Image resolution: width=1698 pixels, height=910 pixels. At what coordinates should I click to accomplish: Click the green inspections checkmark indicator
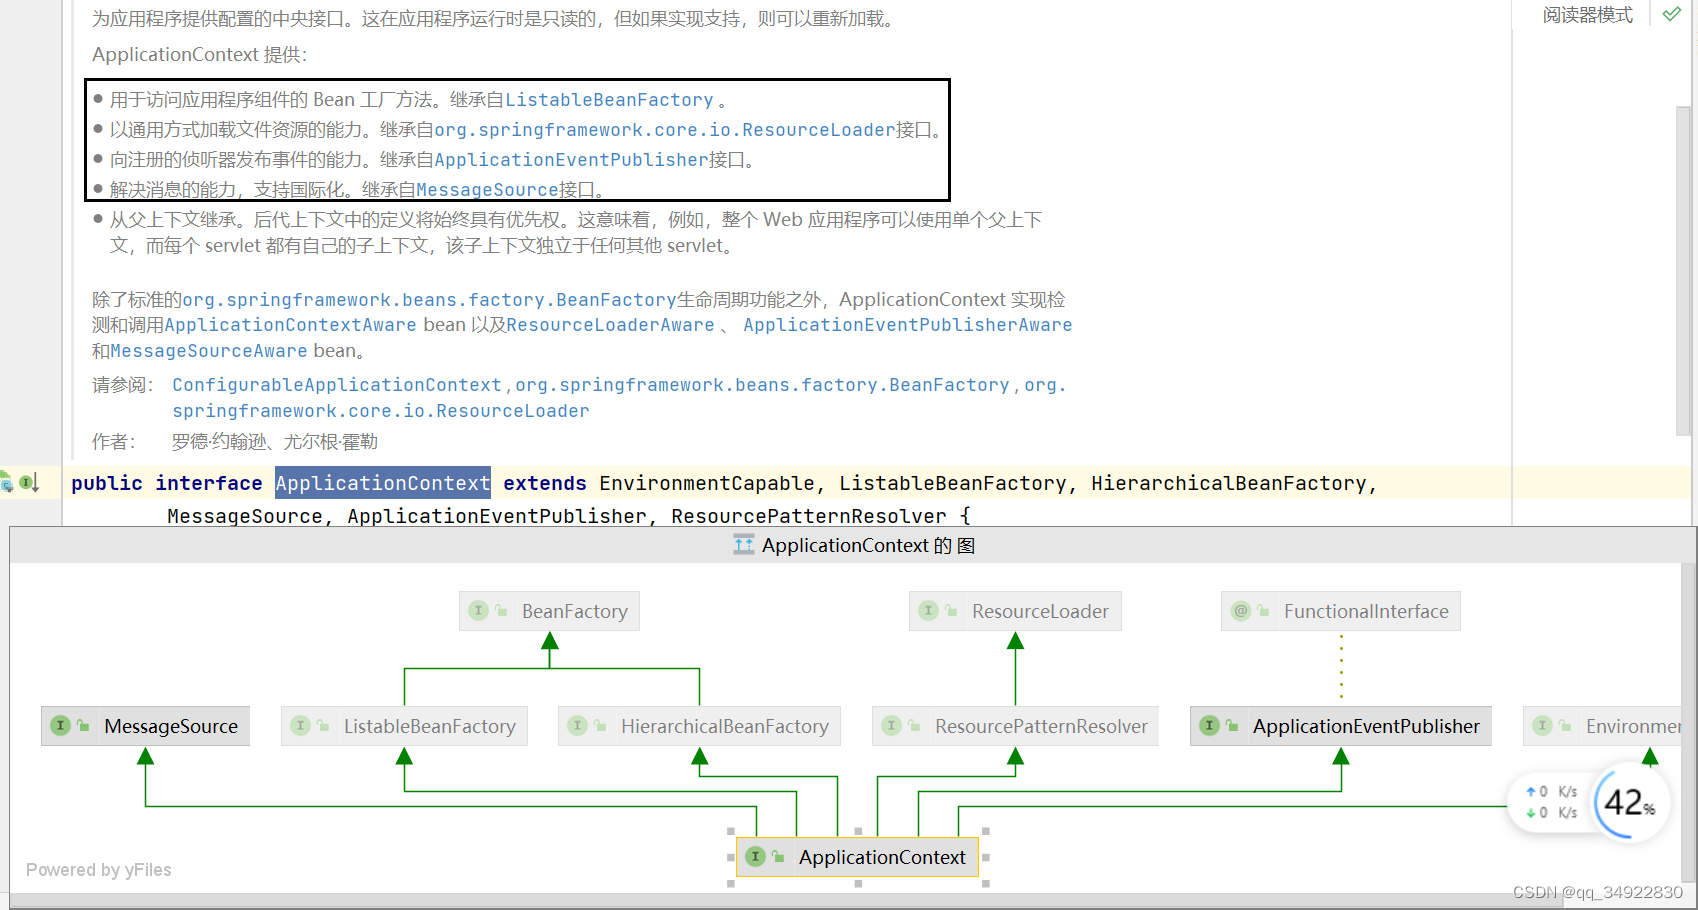click(1671, 14)
